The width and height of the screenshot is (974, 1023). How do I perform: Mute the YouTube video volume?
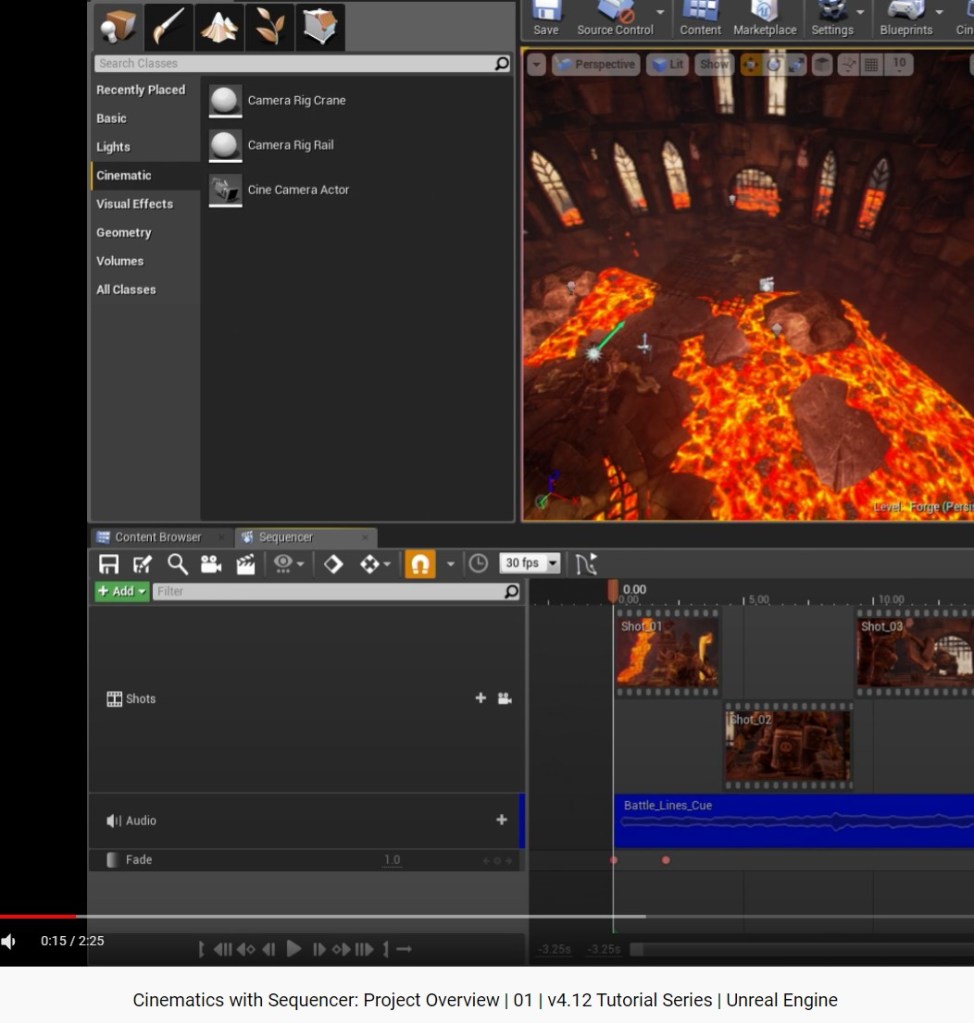coord(9,941)
